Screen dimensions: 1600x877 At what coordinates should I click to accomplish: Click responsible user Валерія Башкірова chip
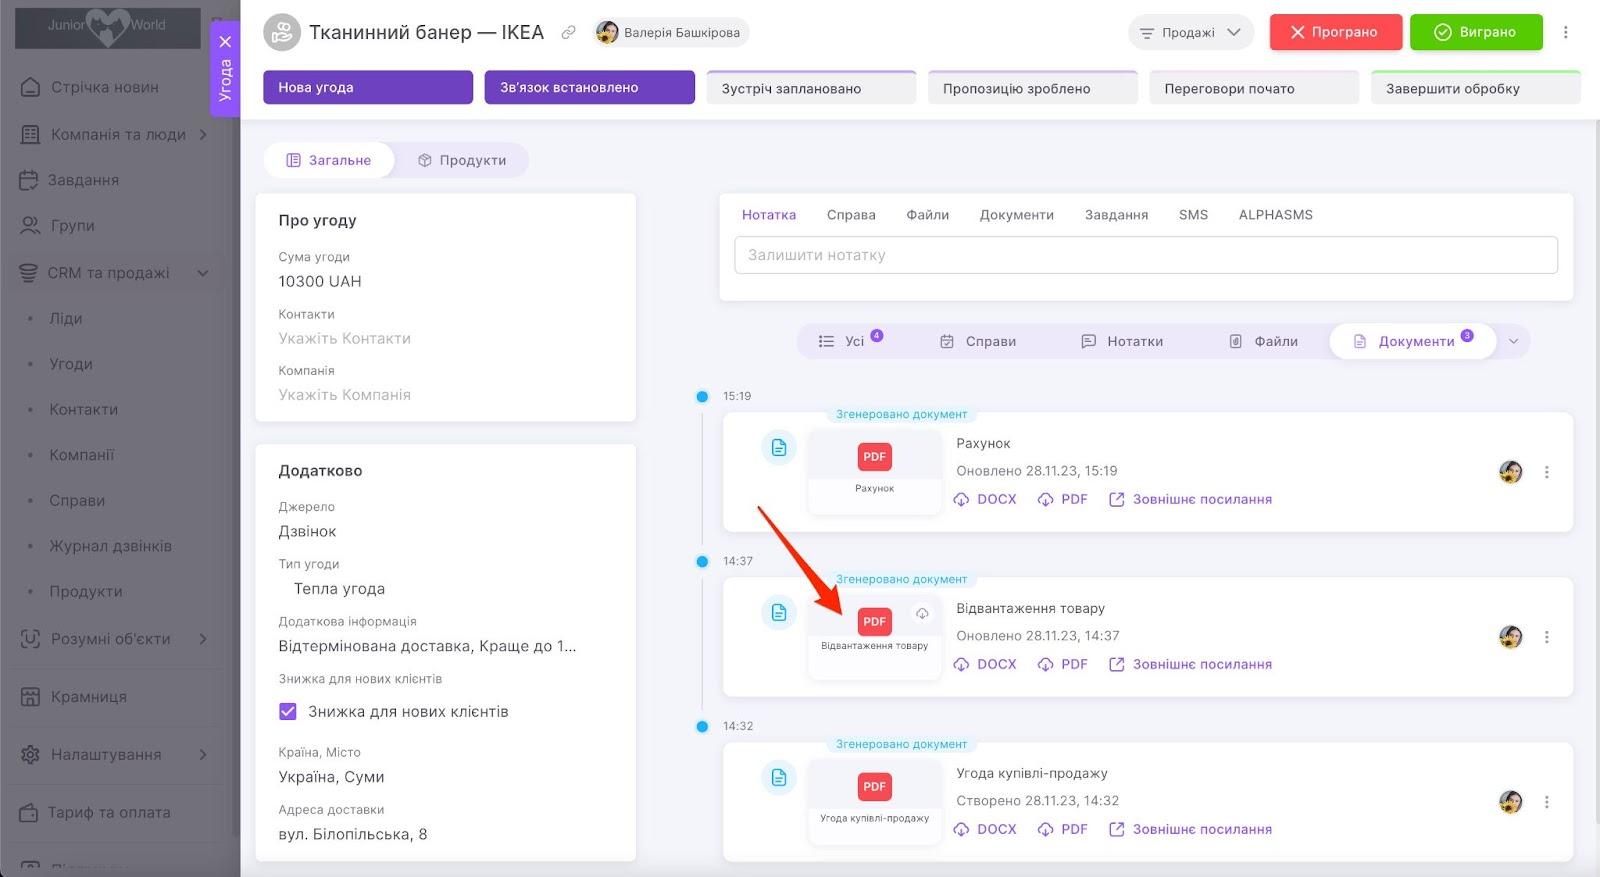670,32
